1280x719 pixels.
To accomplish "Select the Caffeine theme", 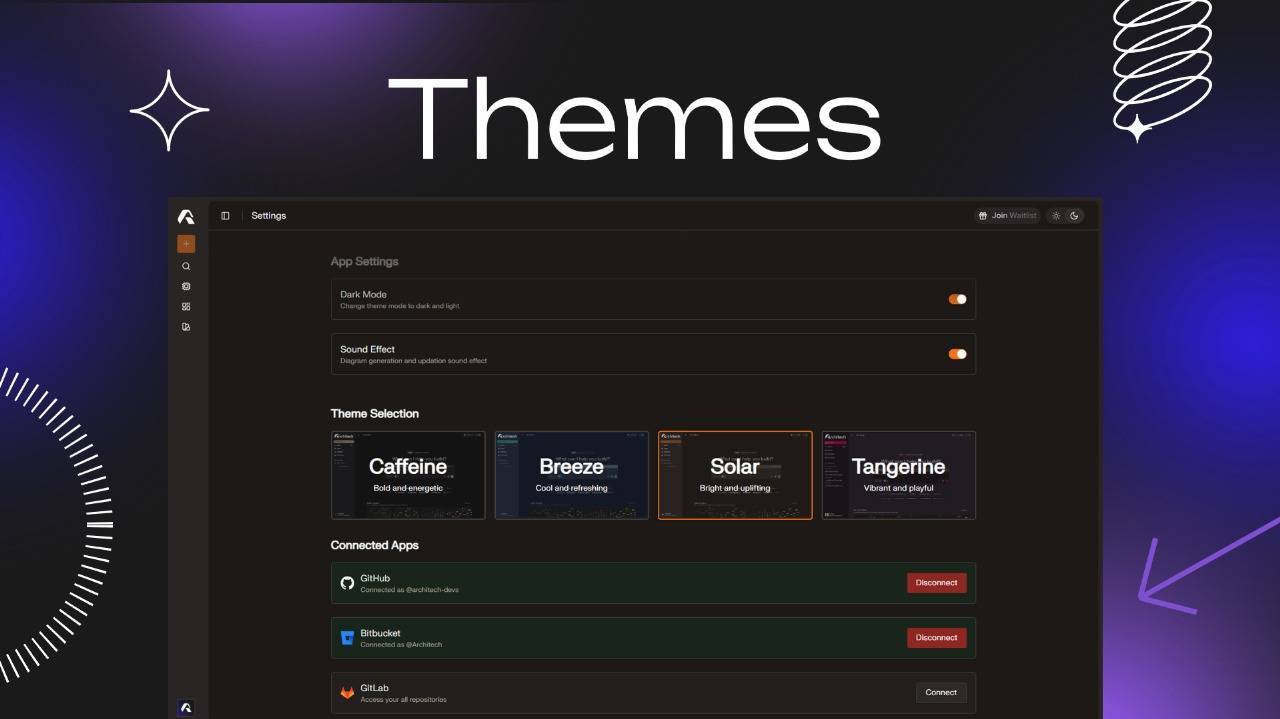I will [x=408, y=475].
